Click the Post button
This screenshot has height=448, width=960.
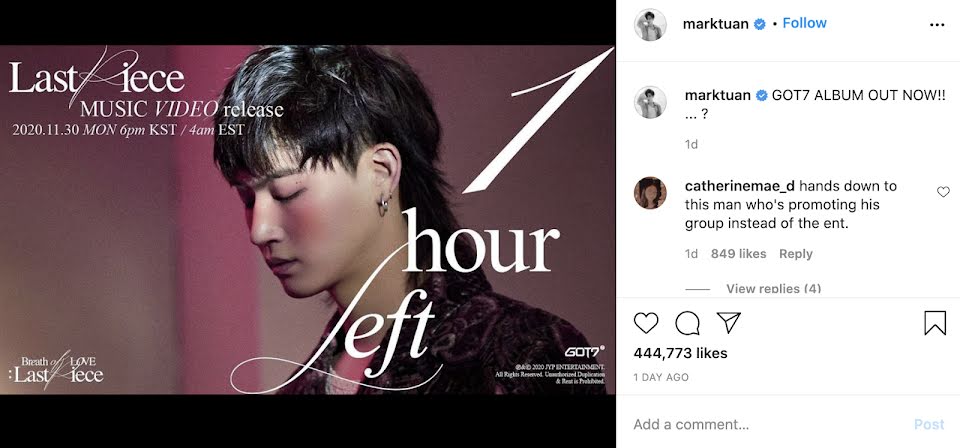tap(929, 424)
